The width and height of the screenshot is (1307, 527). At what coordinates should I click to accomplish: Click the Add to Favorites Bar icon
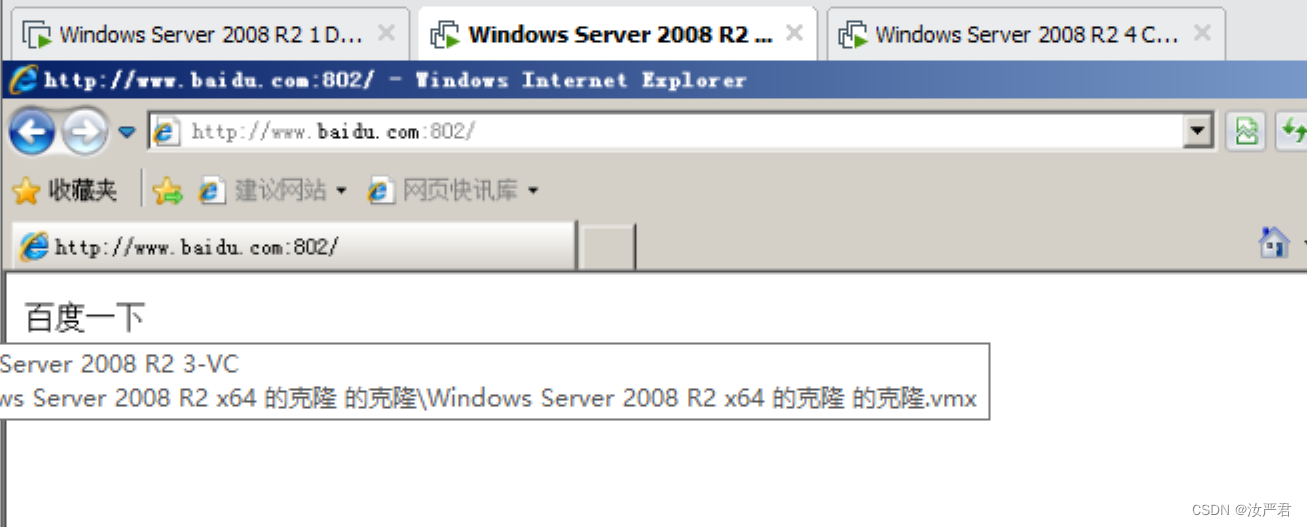pos(168,191)
